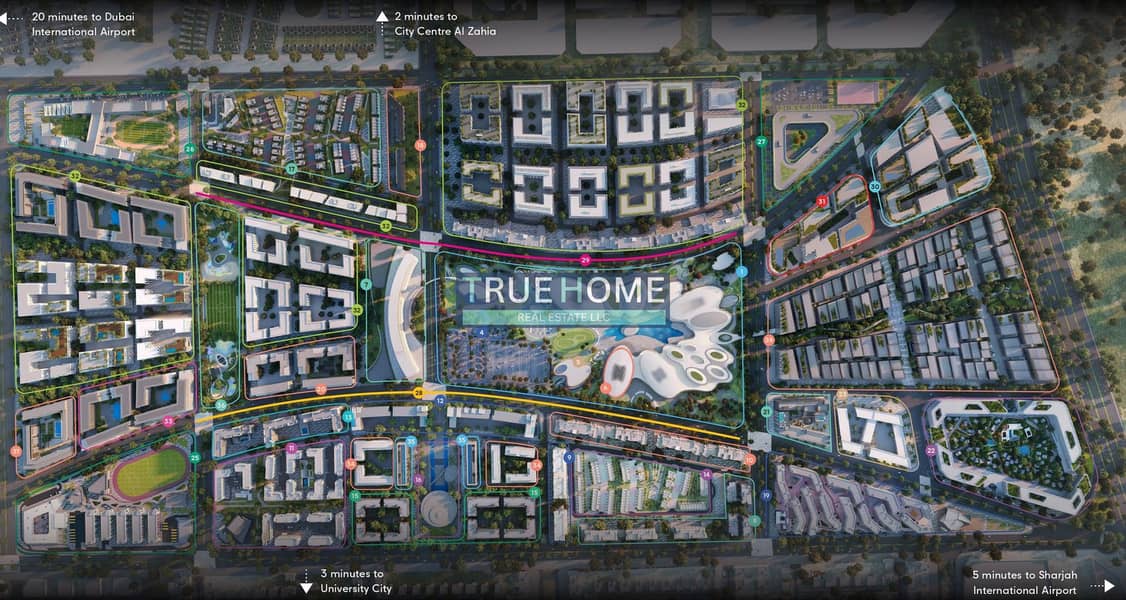Select the red number 31 zone marker
This screenshot has width=1126, height=600.
[x=822, y=202]
